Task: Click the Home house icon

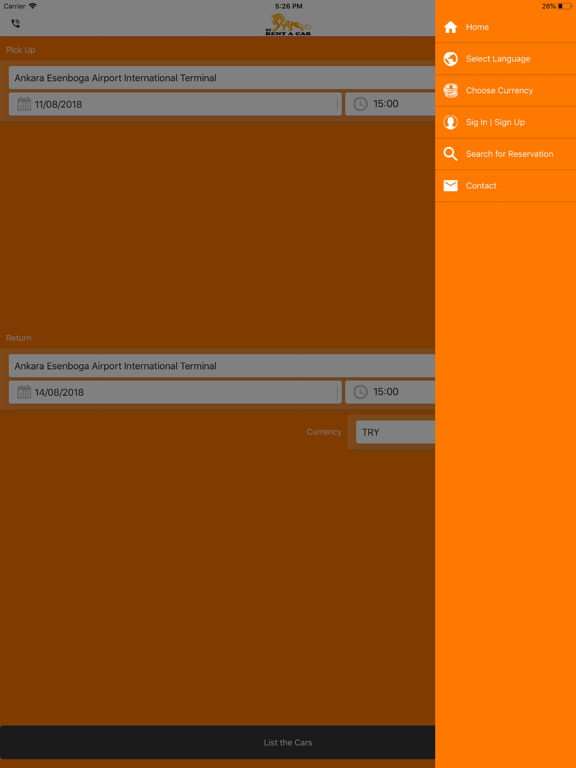Action: pos(450,27)
